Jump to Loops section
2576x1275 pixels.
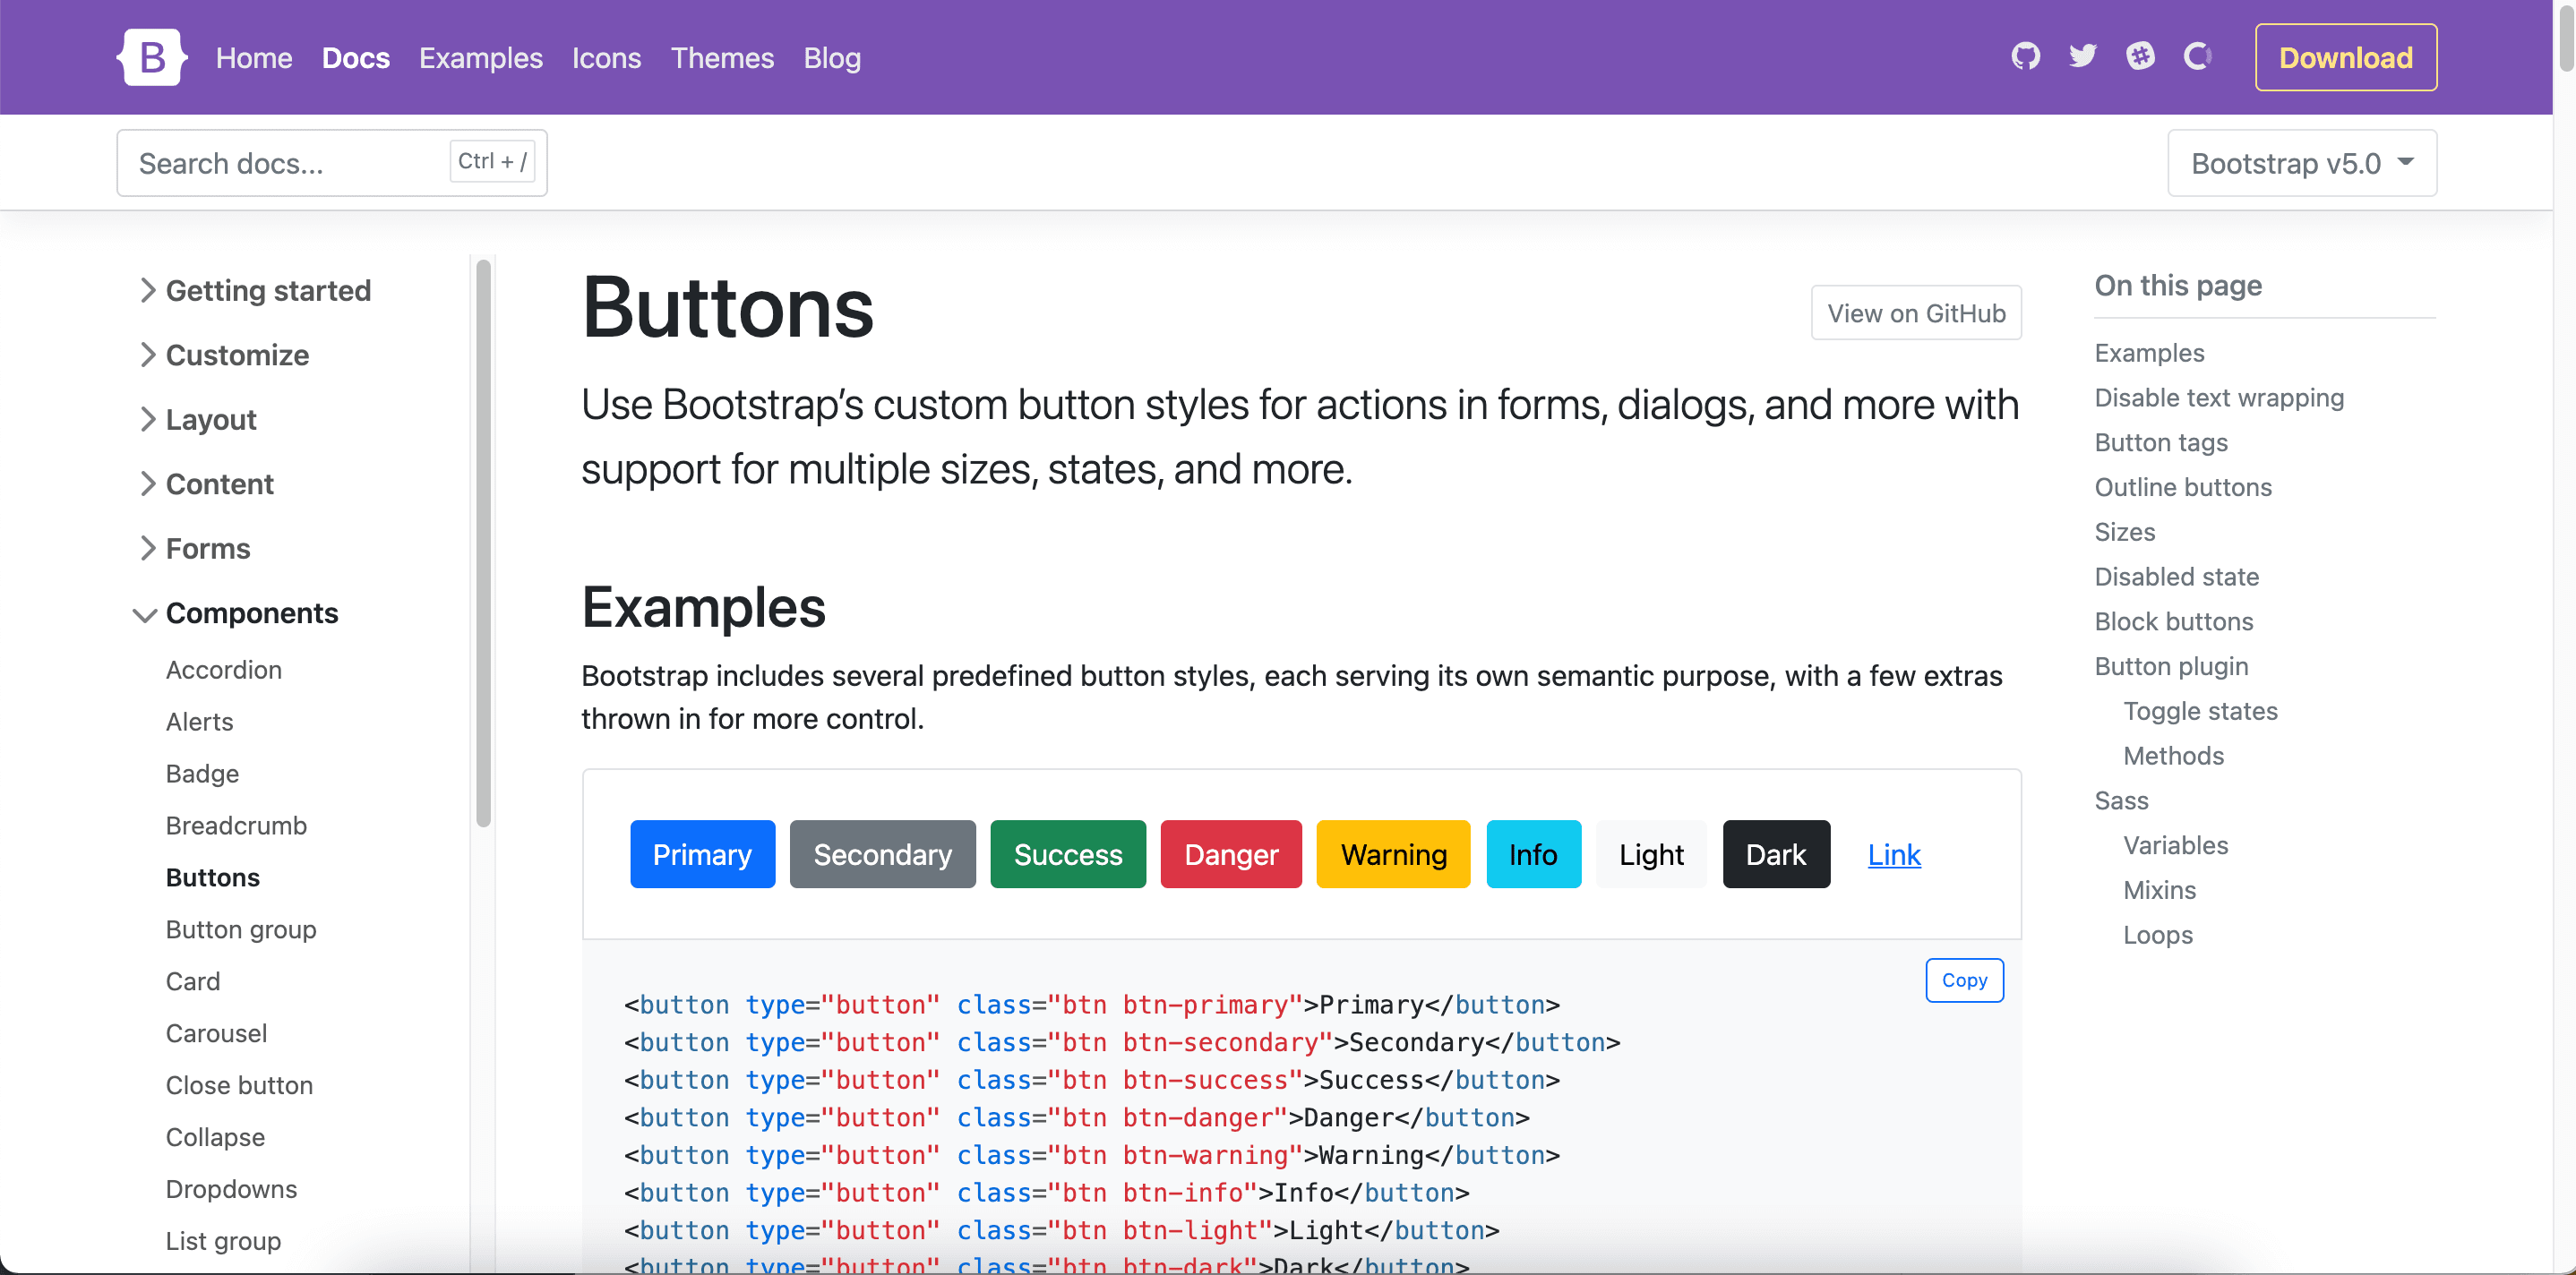(x=2158, y=935)
